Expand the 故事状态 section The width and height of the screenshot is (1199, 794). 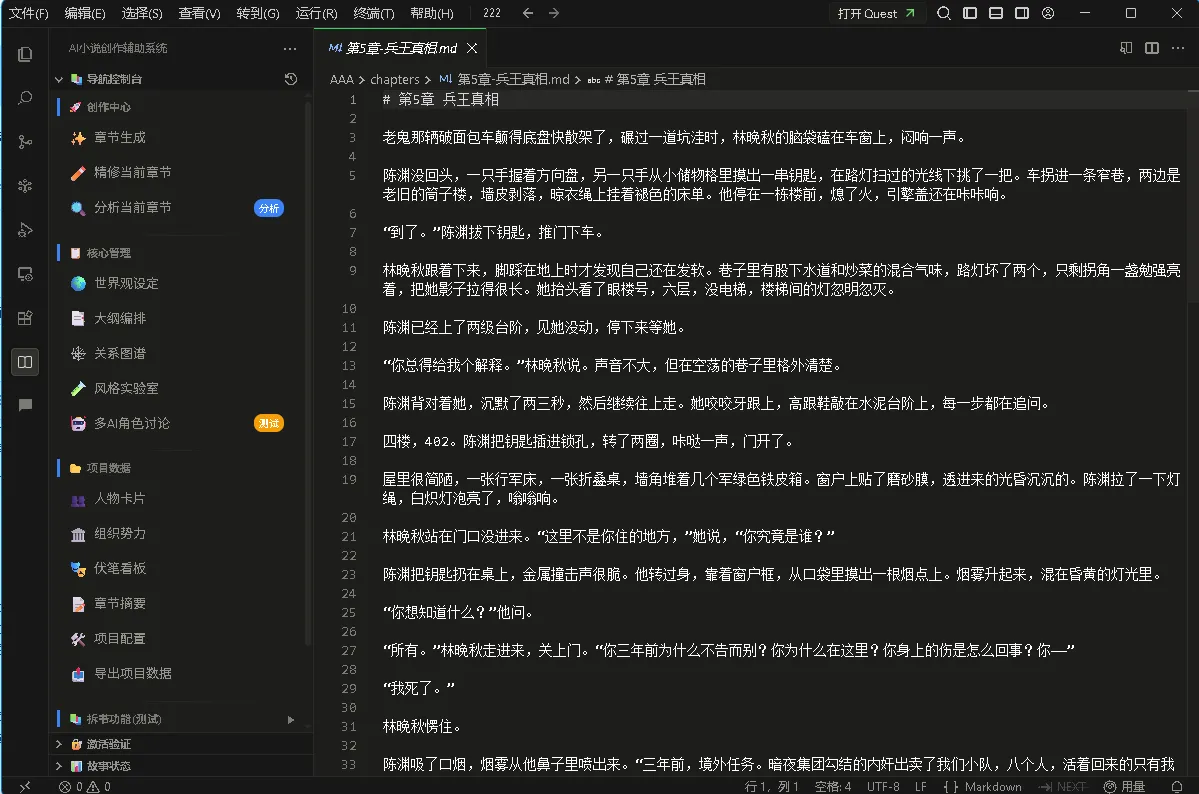(x=59, y=766)
